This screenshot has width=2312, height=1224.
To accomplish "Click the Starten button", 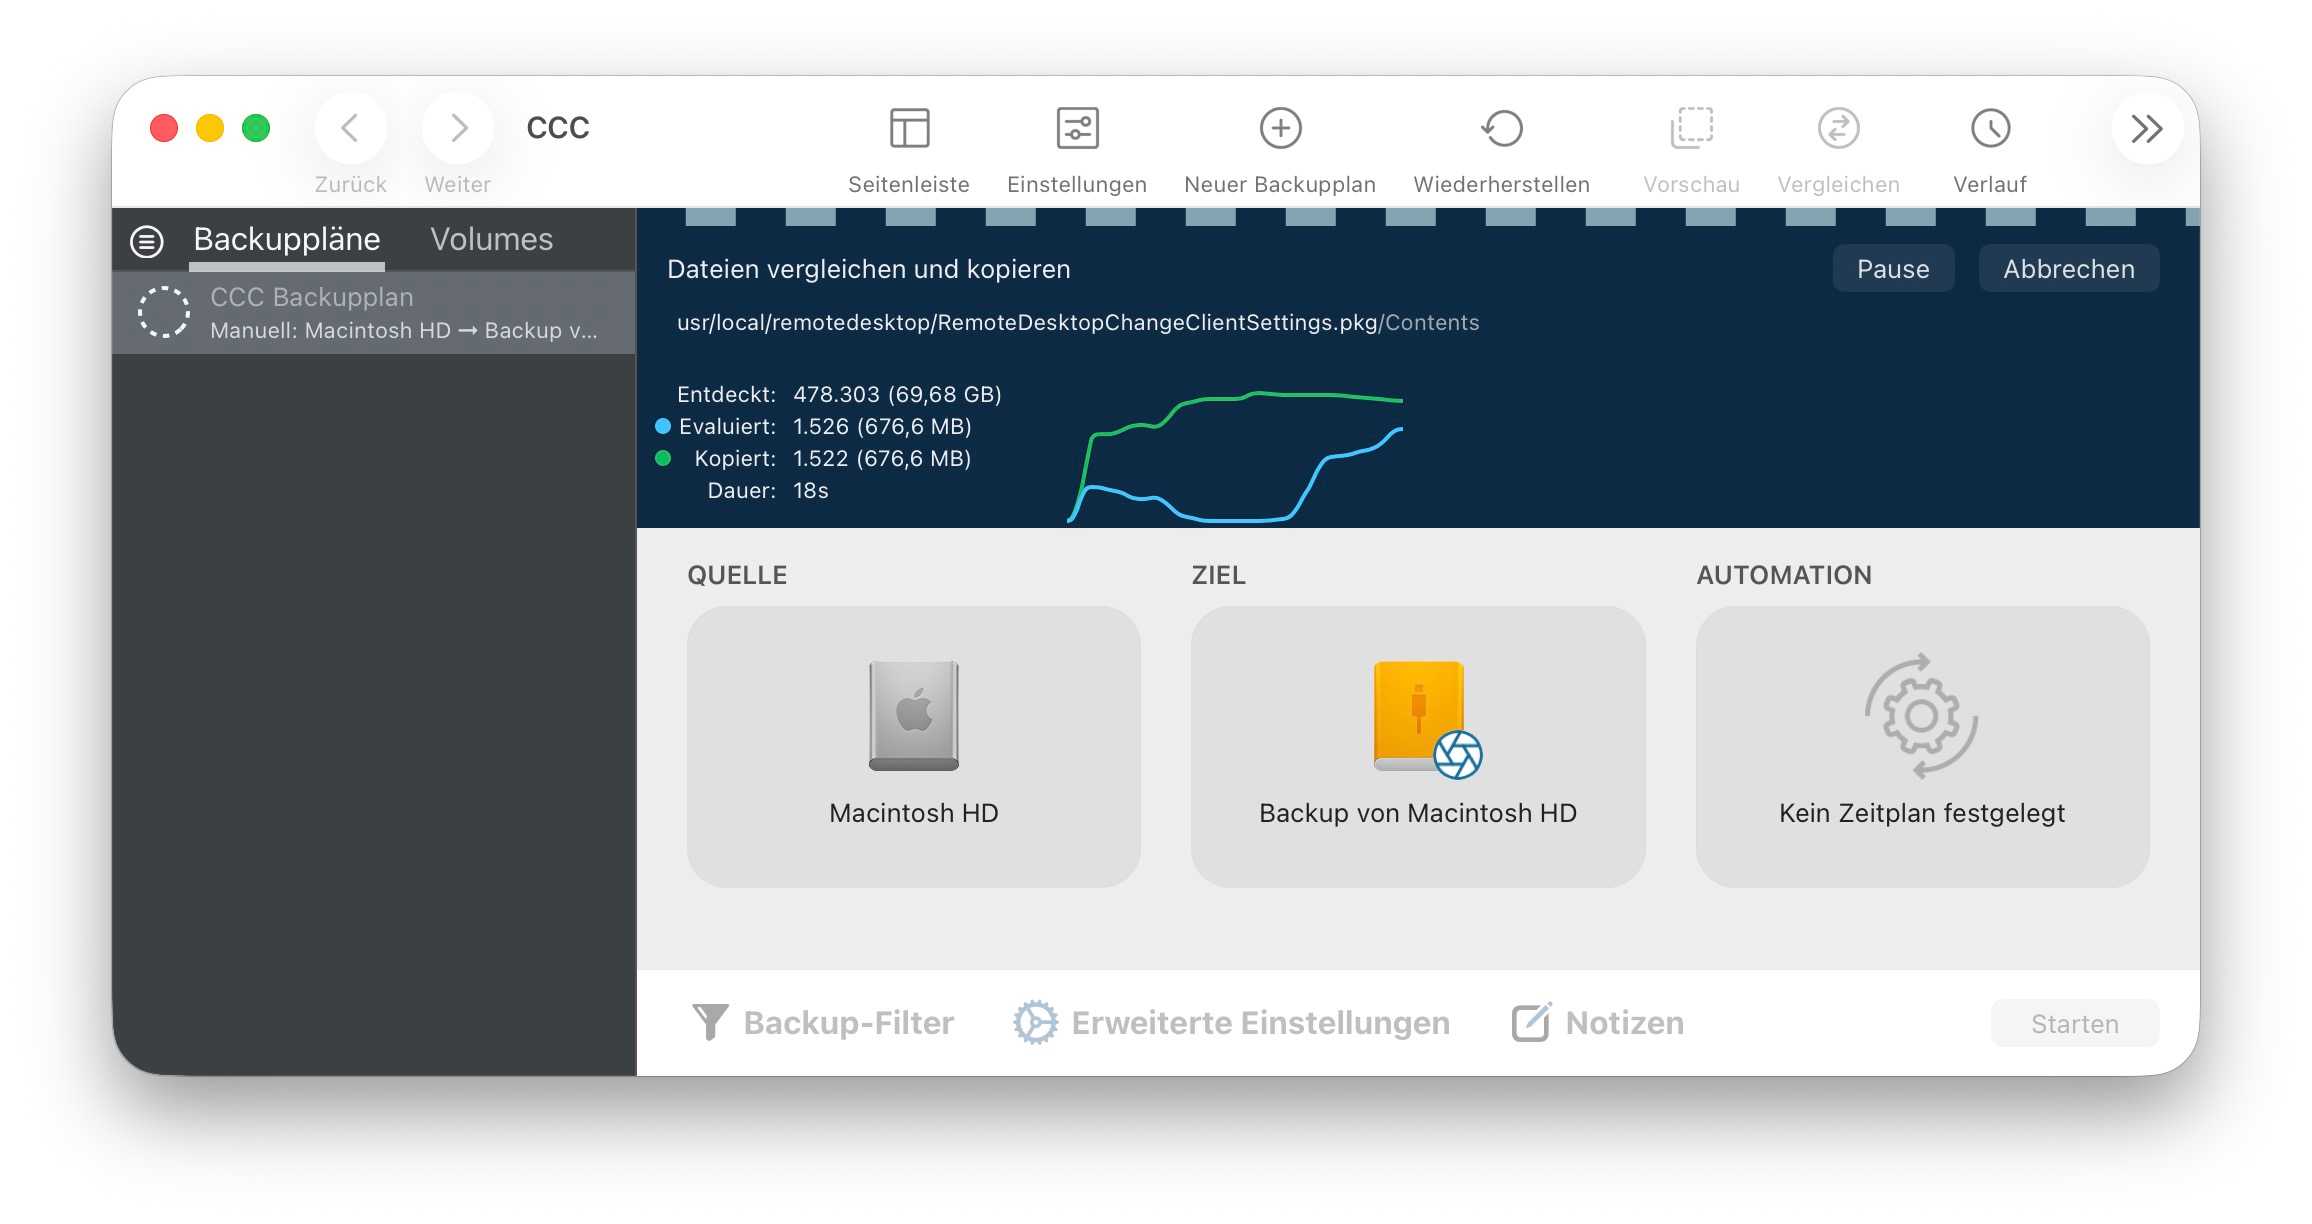I will click(x=2075, y=1024).
